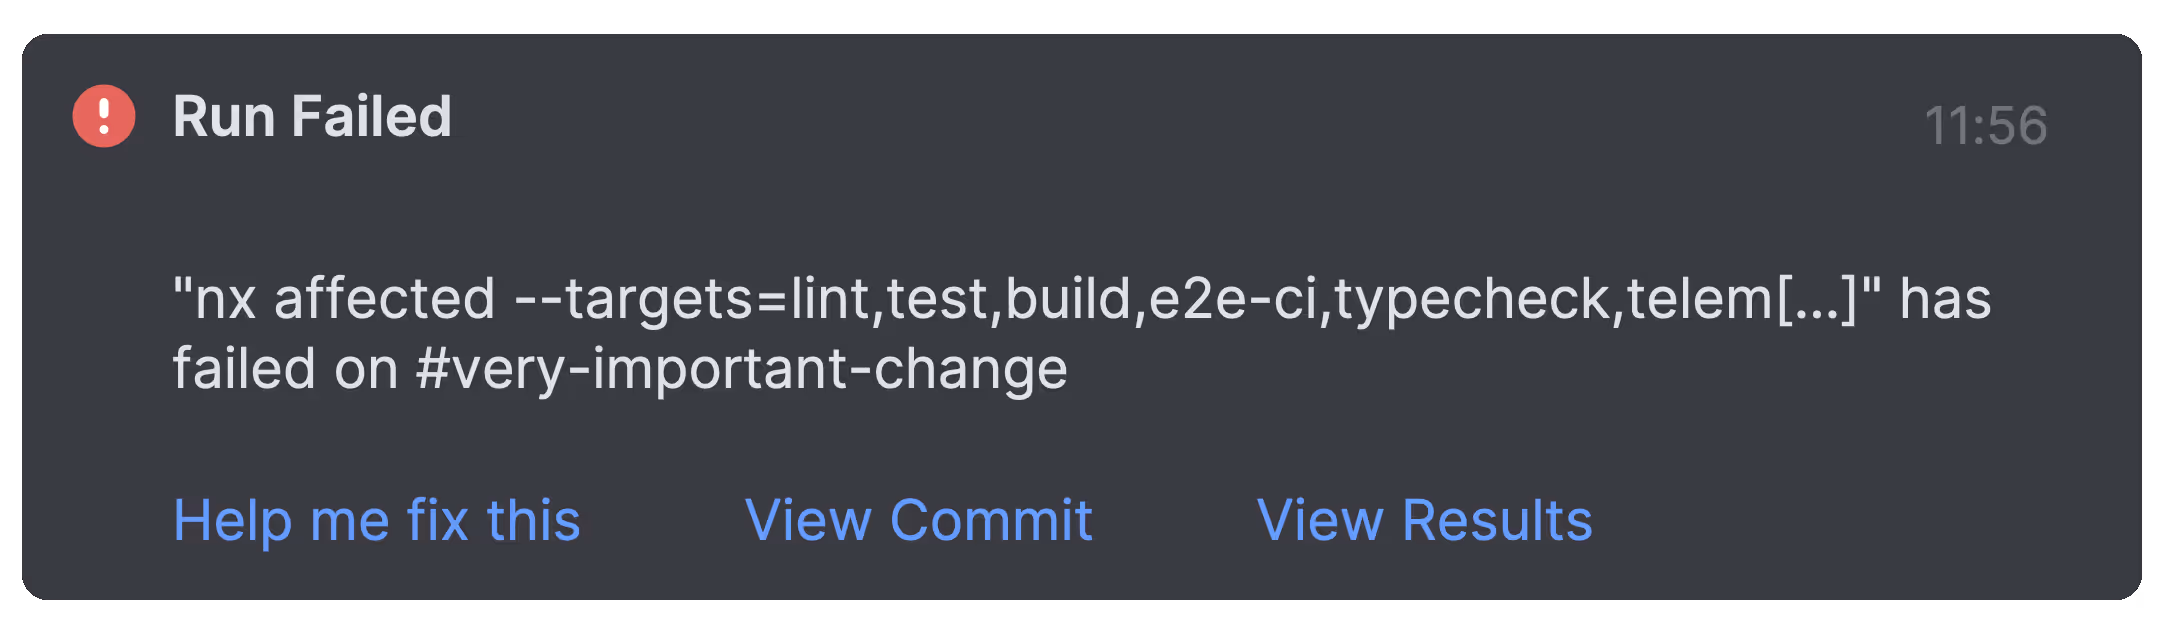
Task: Click the 11:56 timestamp
Action: click(x=1986, y=123)
